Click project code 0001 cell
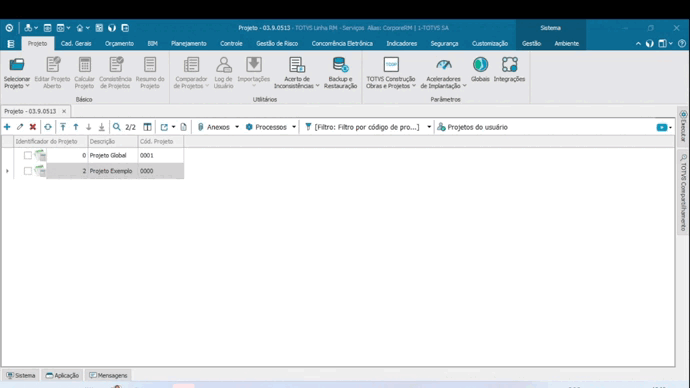Viewport: 690px width, 388px height. point(161,155)
